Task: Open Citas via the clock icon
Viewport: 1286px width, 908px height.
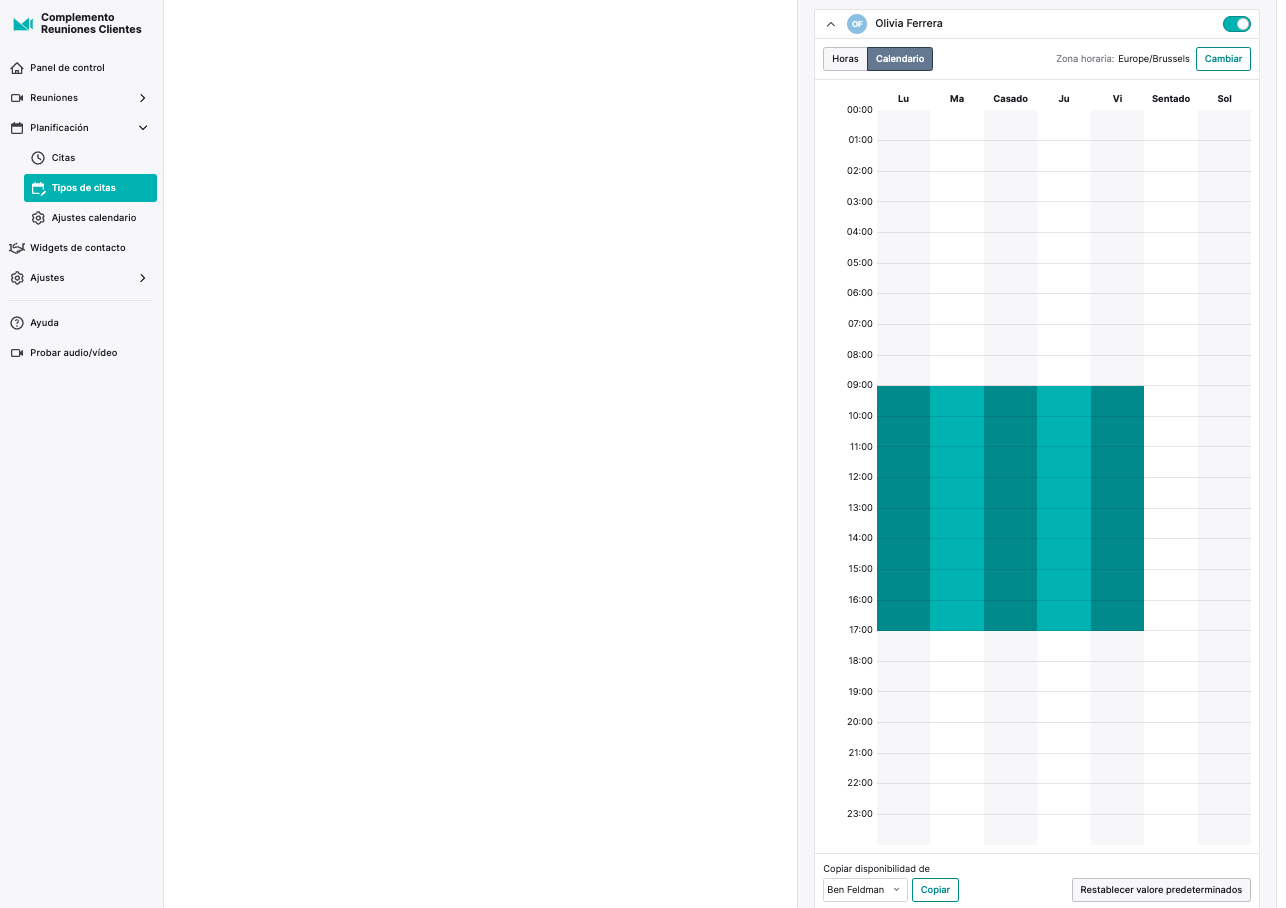Action: pyautogui.click(x=38, y=158)
